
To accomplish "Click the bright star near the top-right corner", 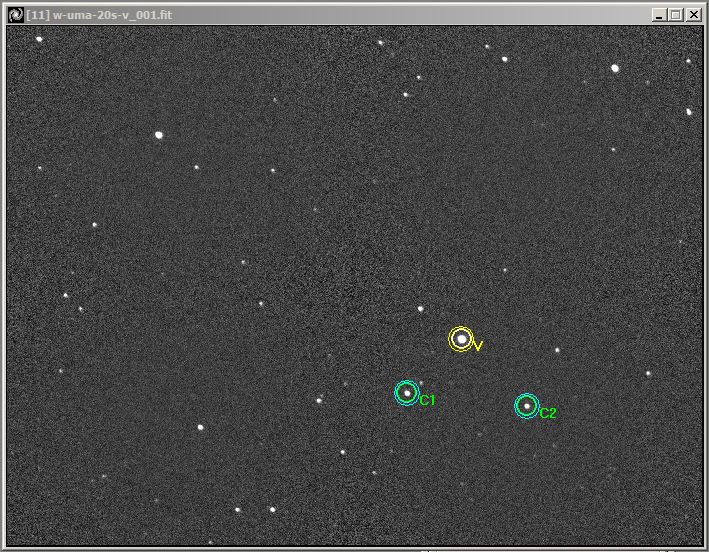I will click(615, 68).
